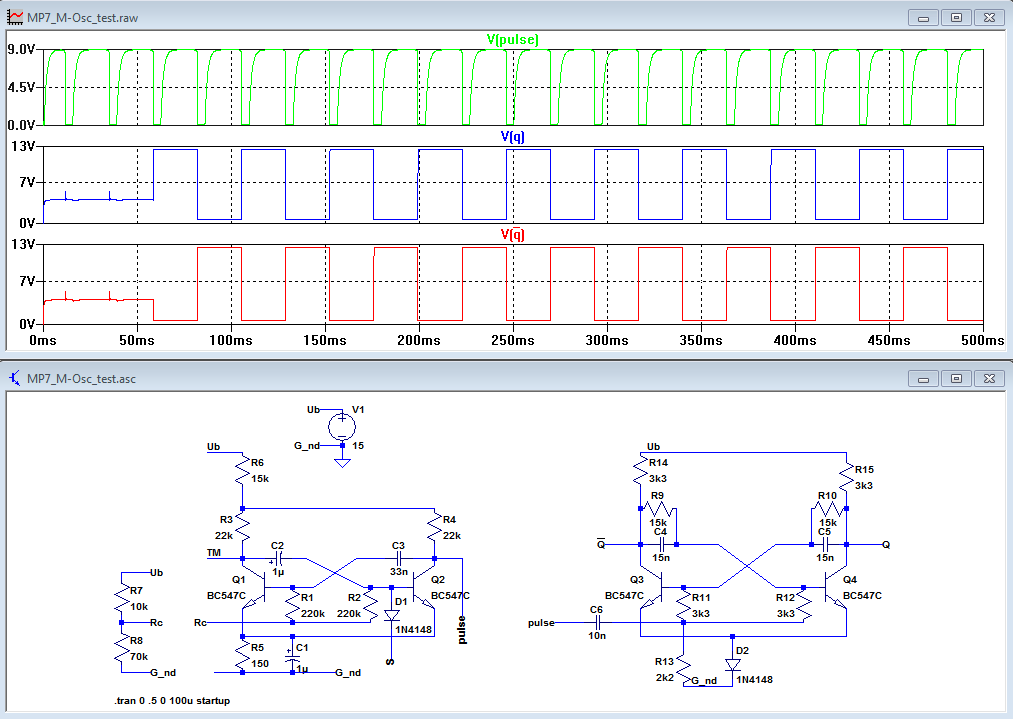Click the 100ms time axis label

[231, 340]
